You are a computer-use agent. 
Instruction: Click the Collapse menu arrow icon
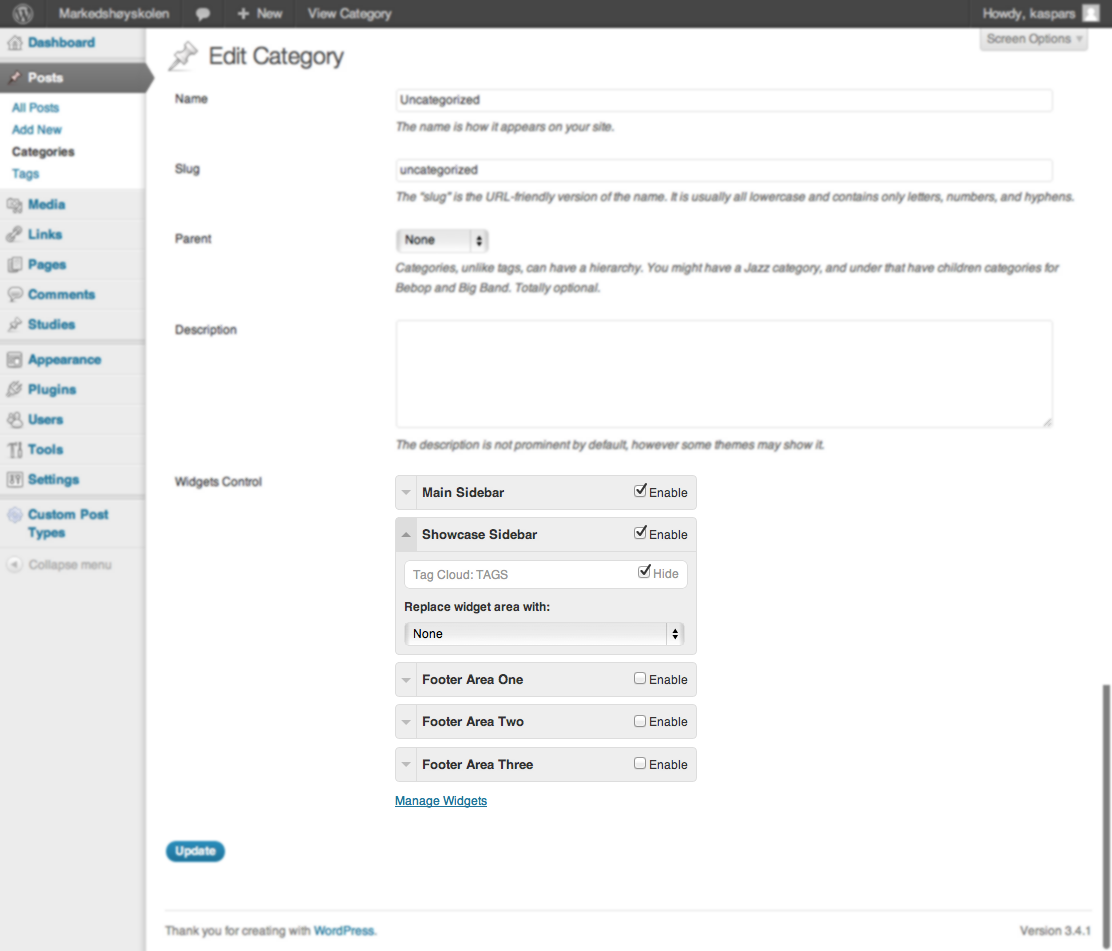pos(14,565)
